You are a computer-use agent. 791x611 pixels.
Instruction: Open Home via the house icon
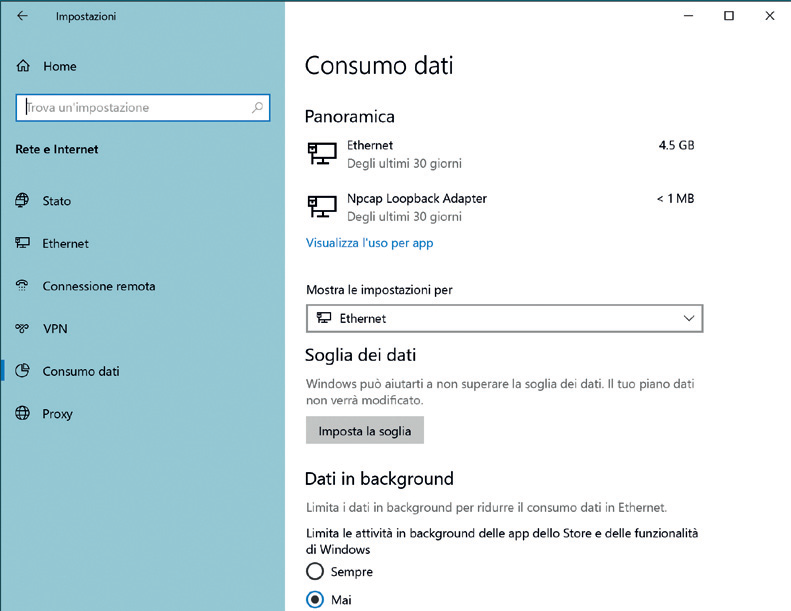click(23, 66)
